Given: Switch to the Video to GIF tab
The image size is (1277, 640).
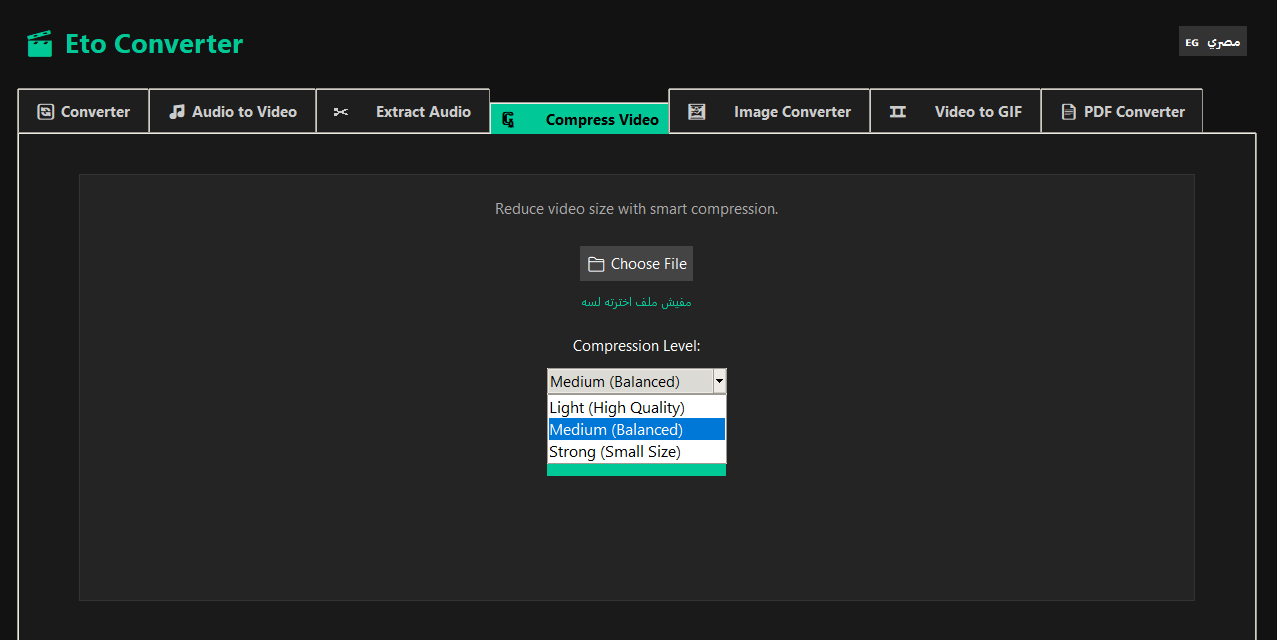Looking at the screenshot, I should point(956,111).
